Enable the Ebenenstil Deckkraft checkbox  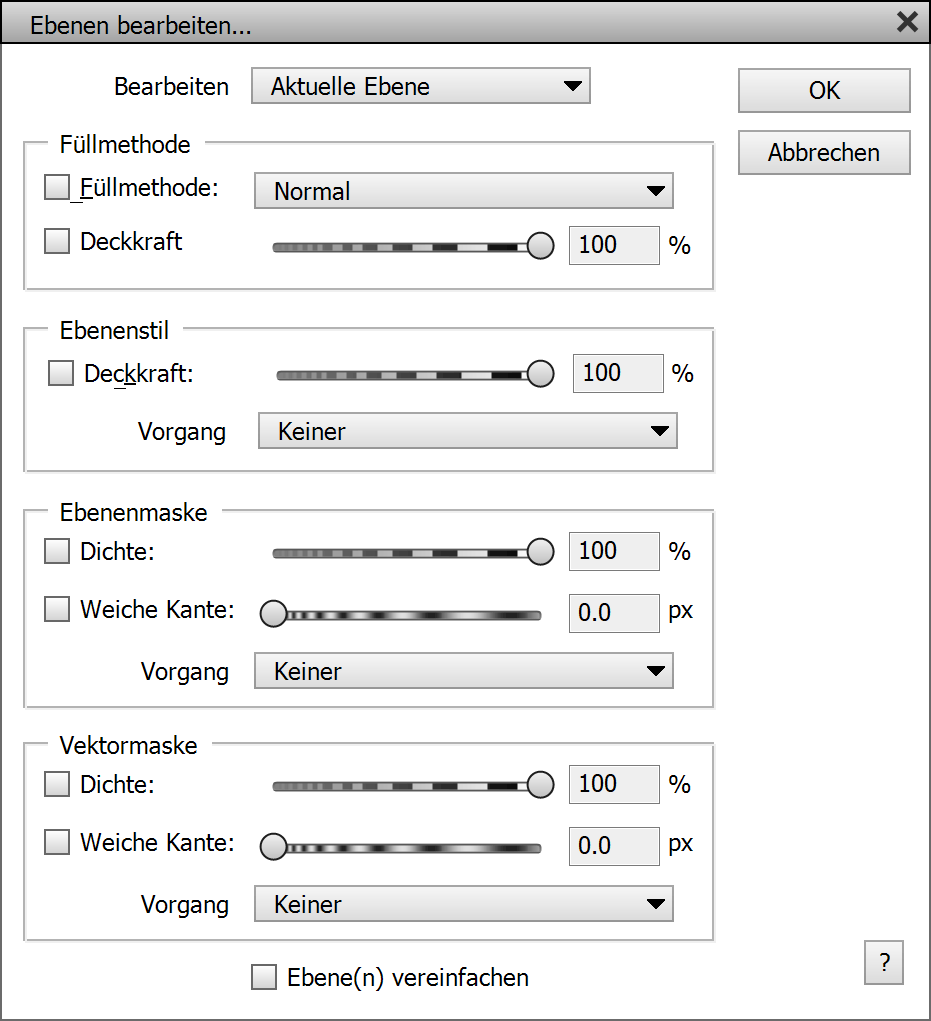pos(62,373)
